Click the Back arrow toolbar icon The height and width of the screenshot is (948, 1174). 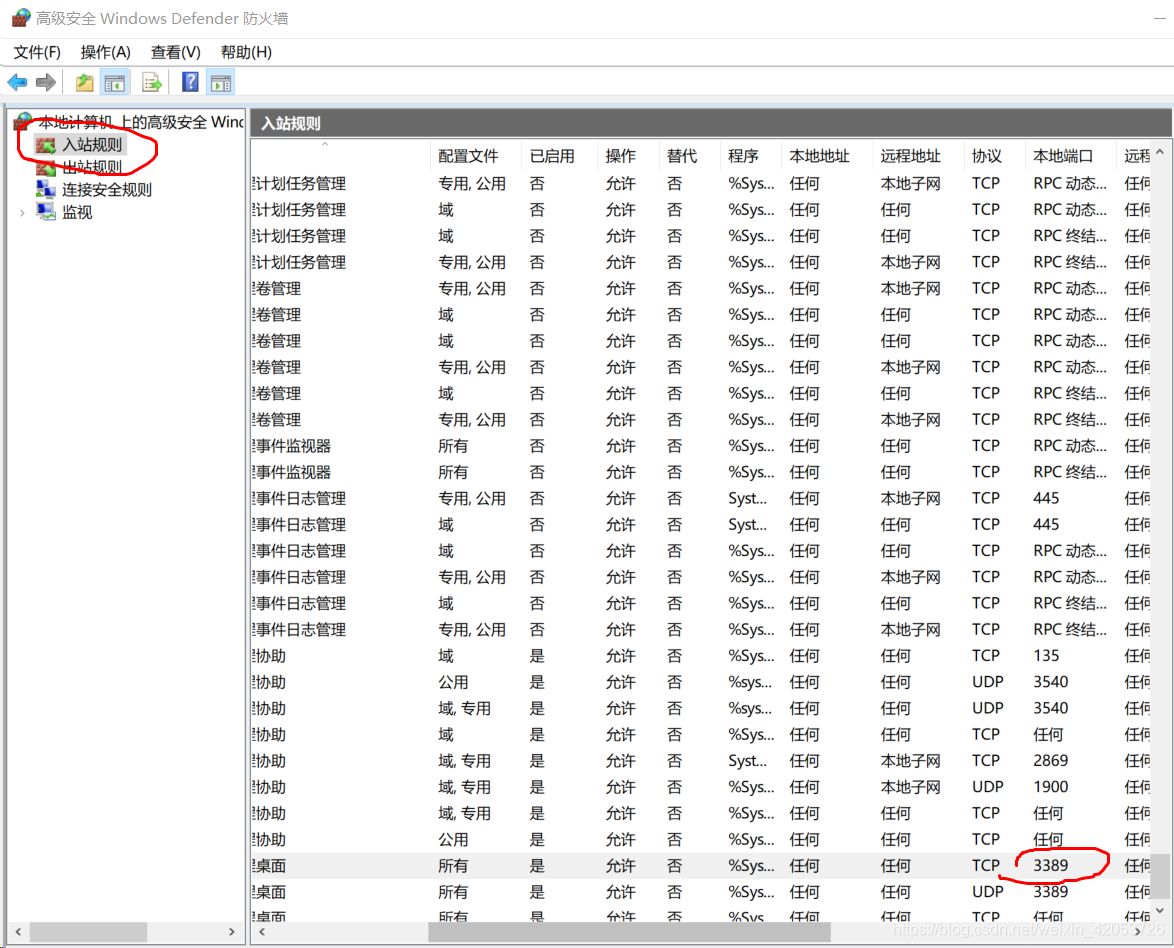coord(17,82)
